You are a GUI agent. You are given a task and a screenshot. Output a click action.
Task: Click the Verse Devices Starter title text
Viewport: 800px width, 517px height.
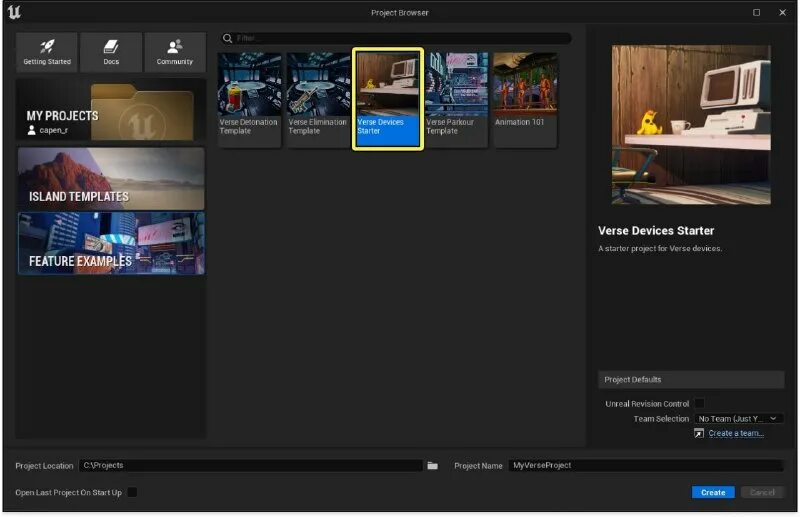656,231
